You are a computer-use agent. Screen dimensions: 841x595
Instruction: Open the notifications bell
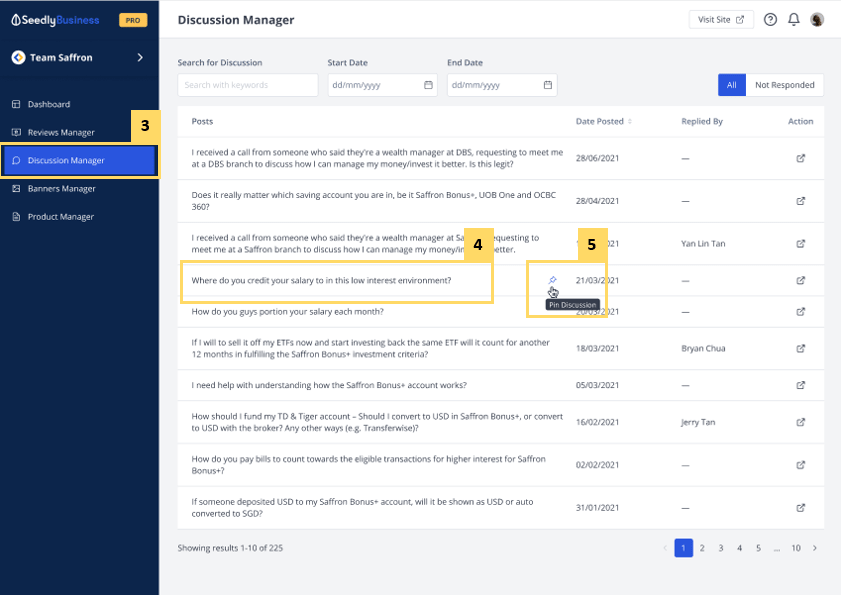[794, 20]
